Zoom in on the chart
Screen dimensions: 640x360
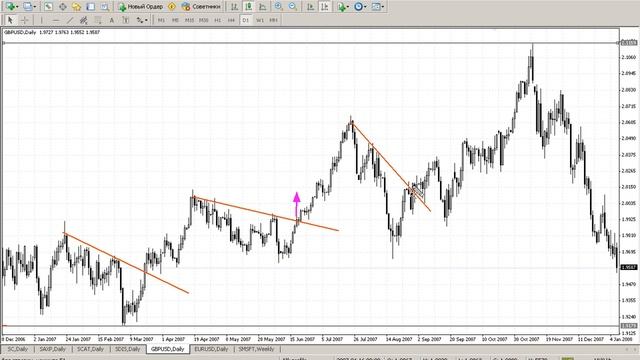tap(278, 7)
